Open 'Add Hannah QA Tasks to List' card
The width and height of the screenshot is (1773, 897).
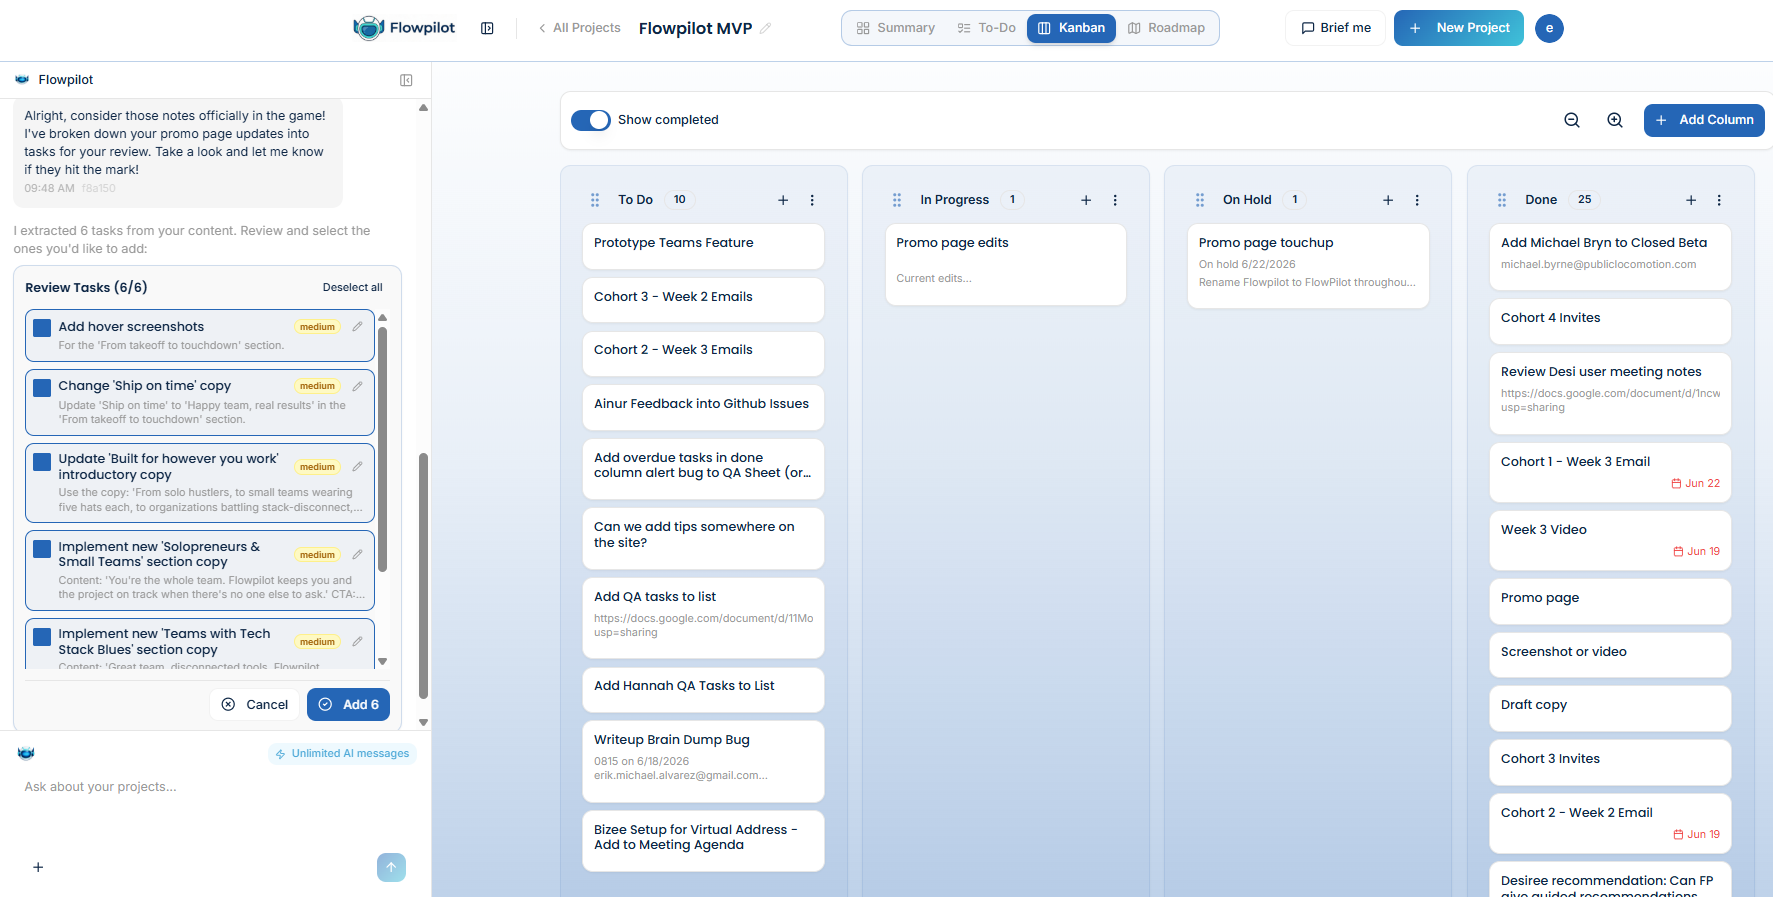pyautogui.click(x=703, y=689)
